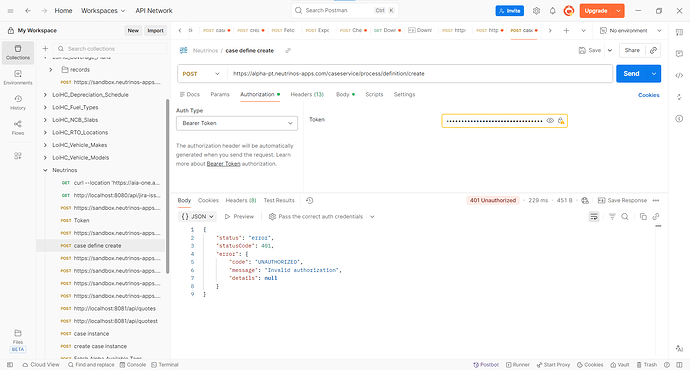Click the Invite button
The height and width of the screenshot is (370, 690).
[x=510, y=11]
